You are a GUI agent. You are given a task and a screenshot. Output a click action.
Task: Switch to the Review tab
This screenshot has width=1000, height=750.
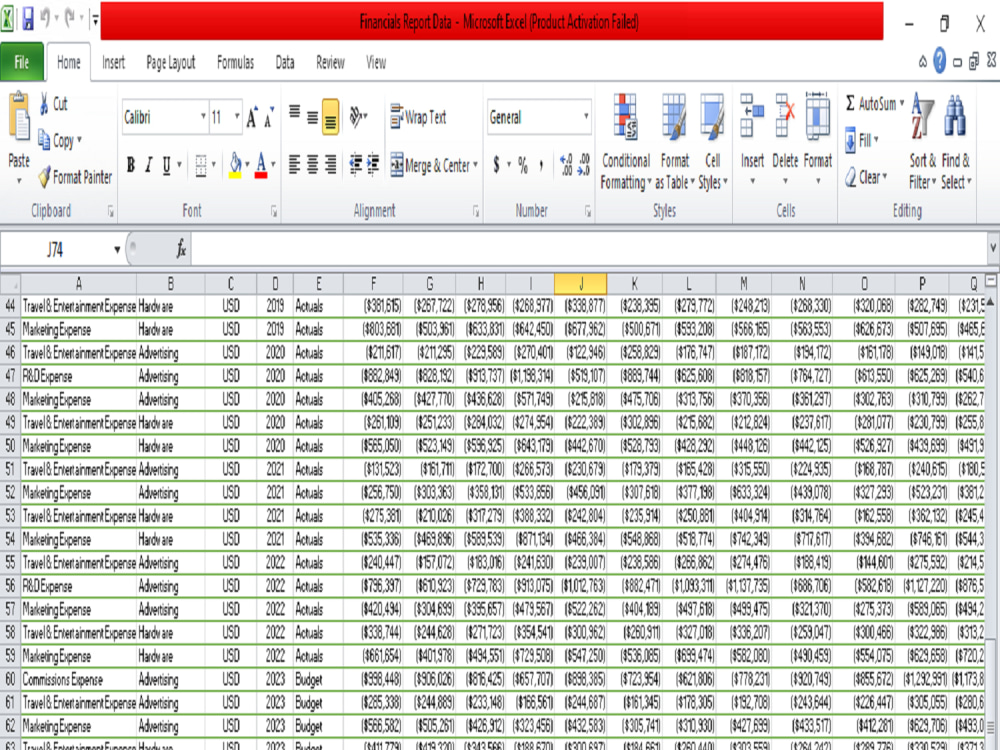coord(330,62)
